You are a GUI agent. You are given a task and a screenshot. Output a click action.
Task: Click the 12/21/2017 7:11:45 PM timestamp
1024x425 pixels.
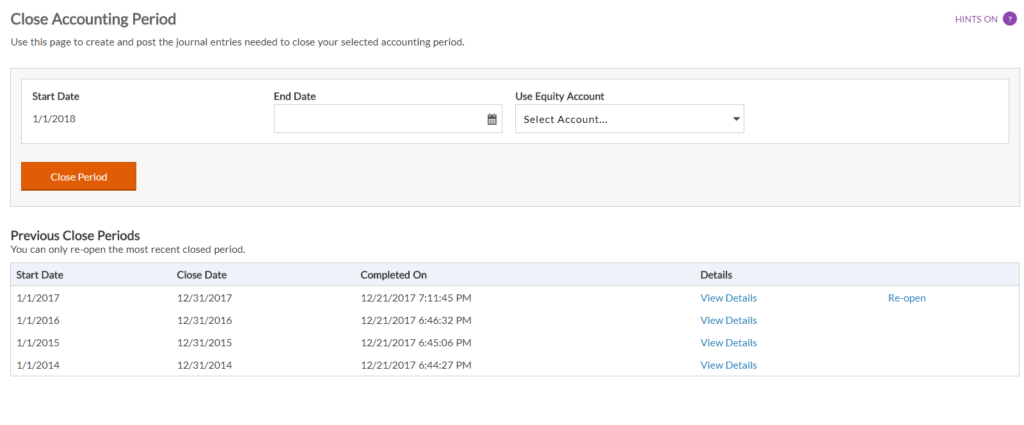(x=416, y=298)
